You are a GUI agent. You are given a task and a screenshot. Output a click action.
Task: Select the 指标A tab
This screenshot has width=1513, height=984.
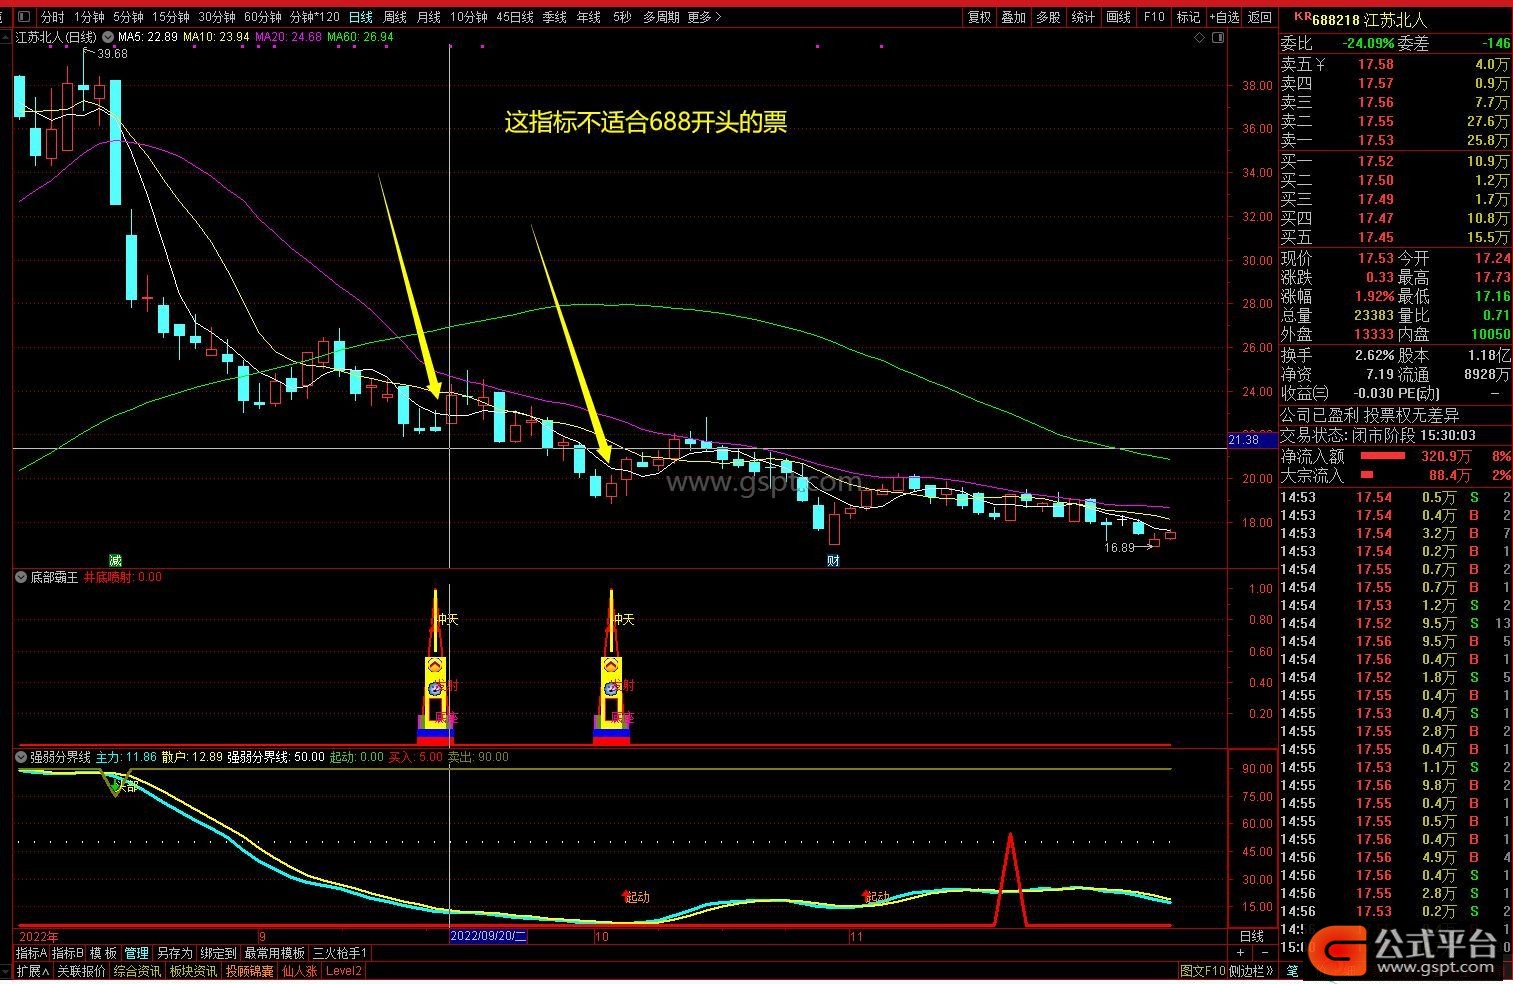32,953
